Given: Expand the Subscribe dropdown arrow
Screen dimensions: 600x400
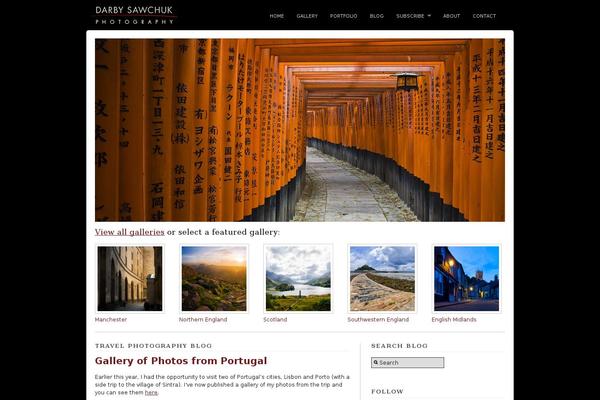Looking at the screenshot, I should pos(429,16).
